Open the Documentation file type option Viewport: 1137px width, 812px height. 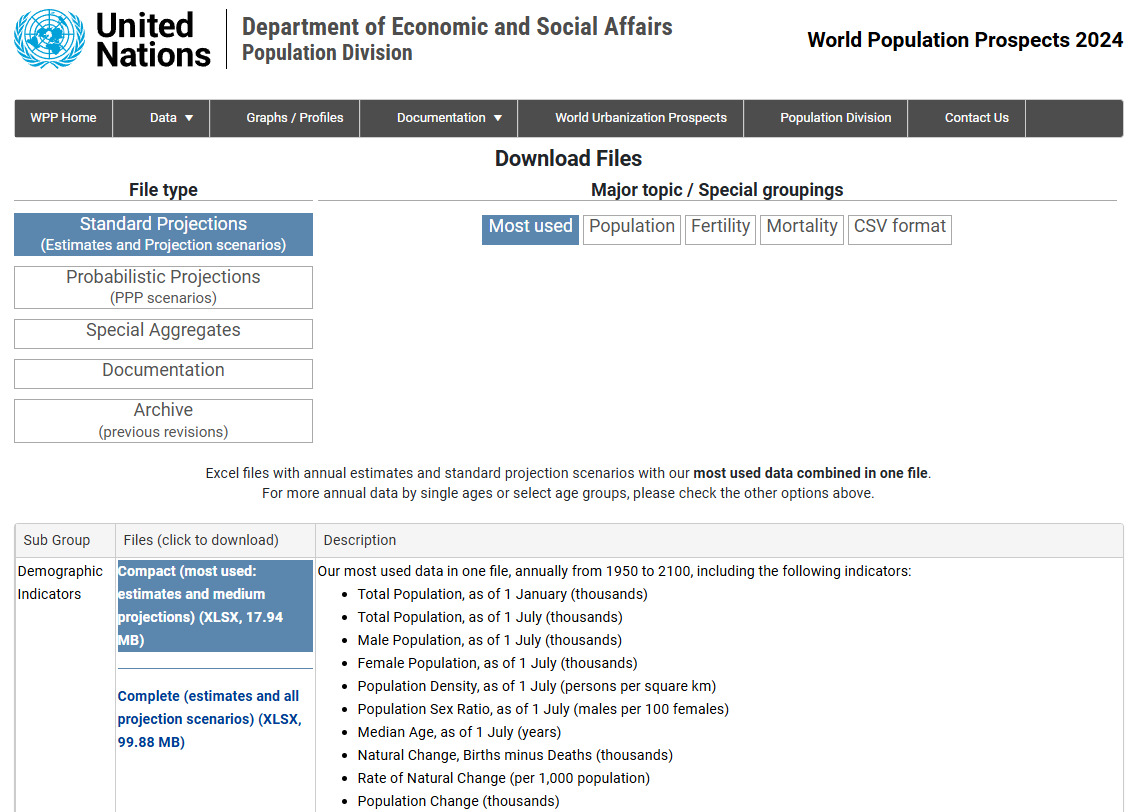pos(163,371)
